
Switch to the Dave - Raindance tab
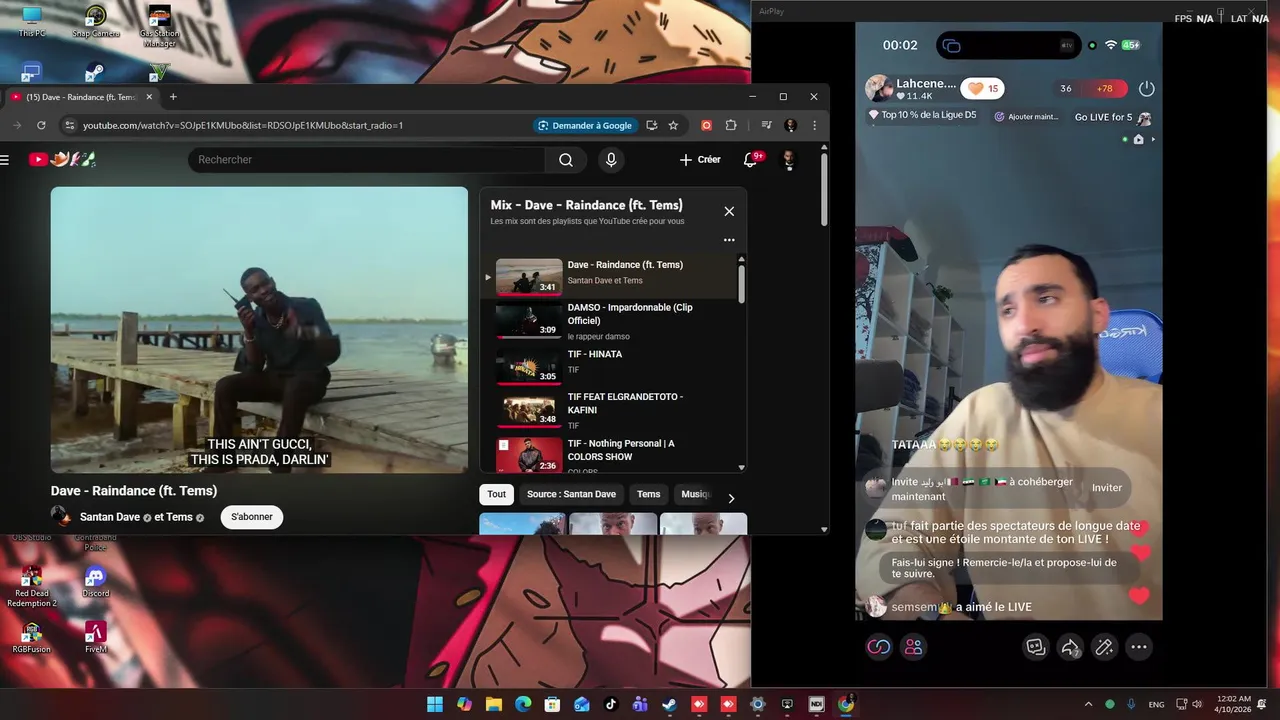[x=80, y=97]
